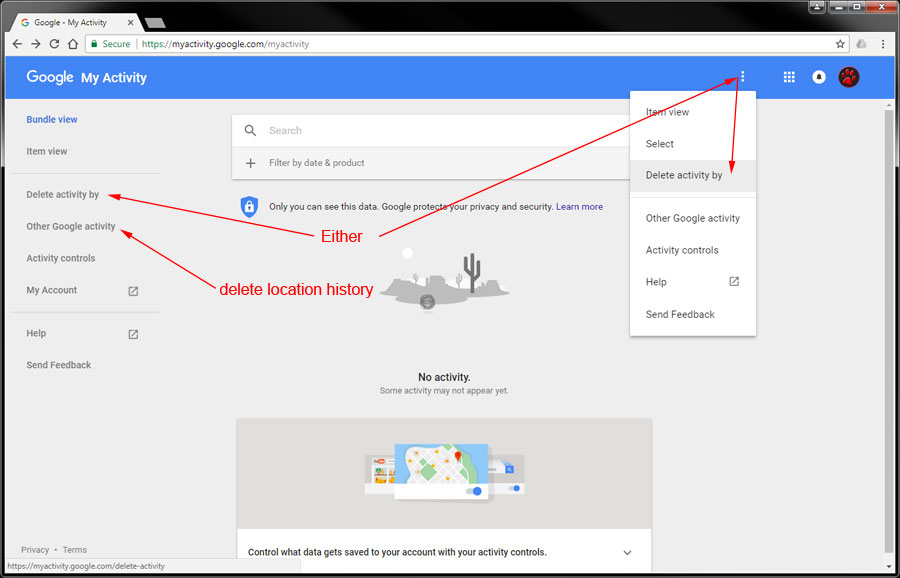Open Activity controls in sidebar
Image resolution: width=900 pixels, height=578 pixels.
point(61,258)
